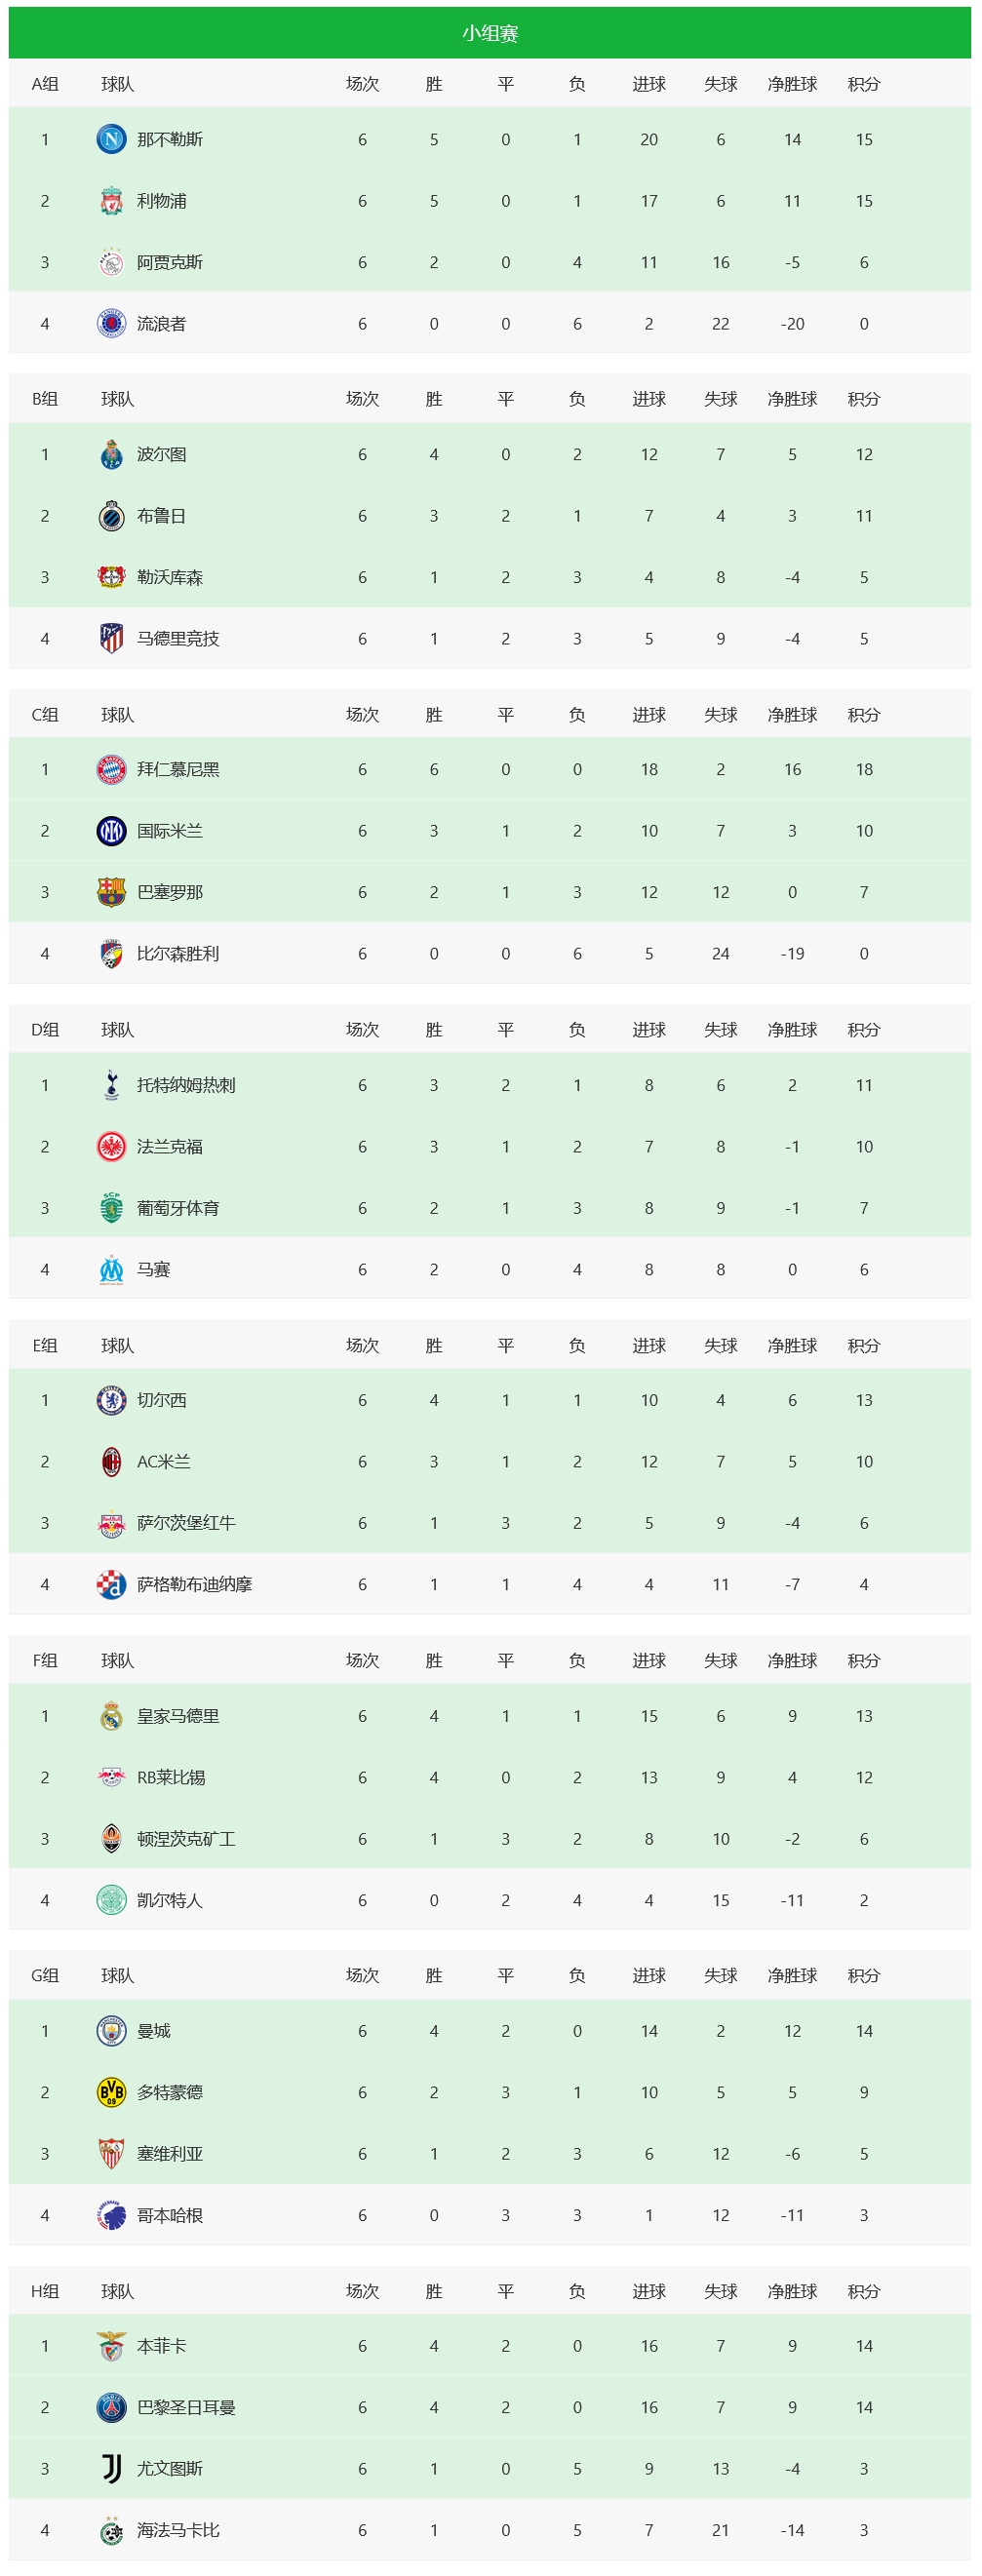Open team link 马德里竞技

coord(178,638)
